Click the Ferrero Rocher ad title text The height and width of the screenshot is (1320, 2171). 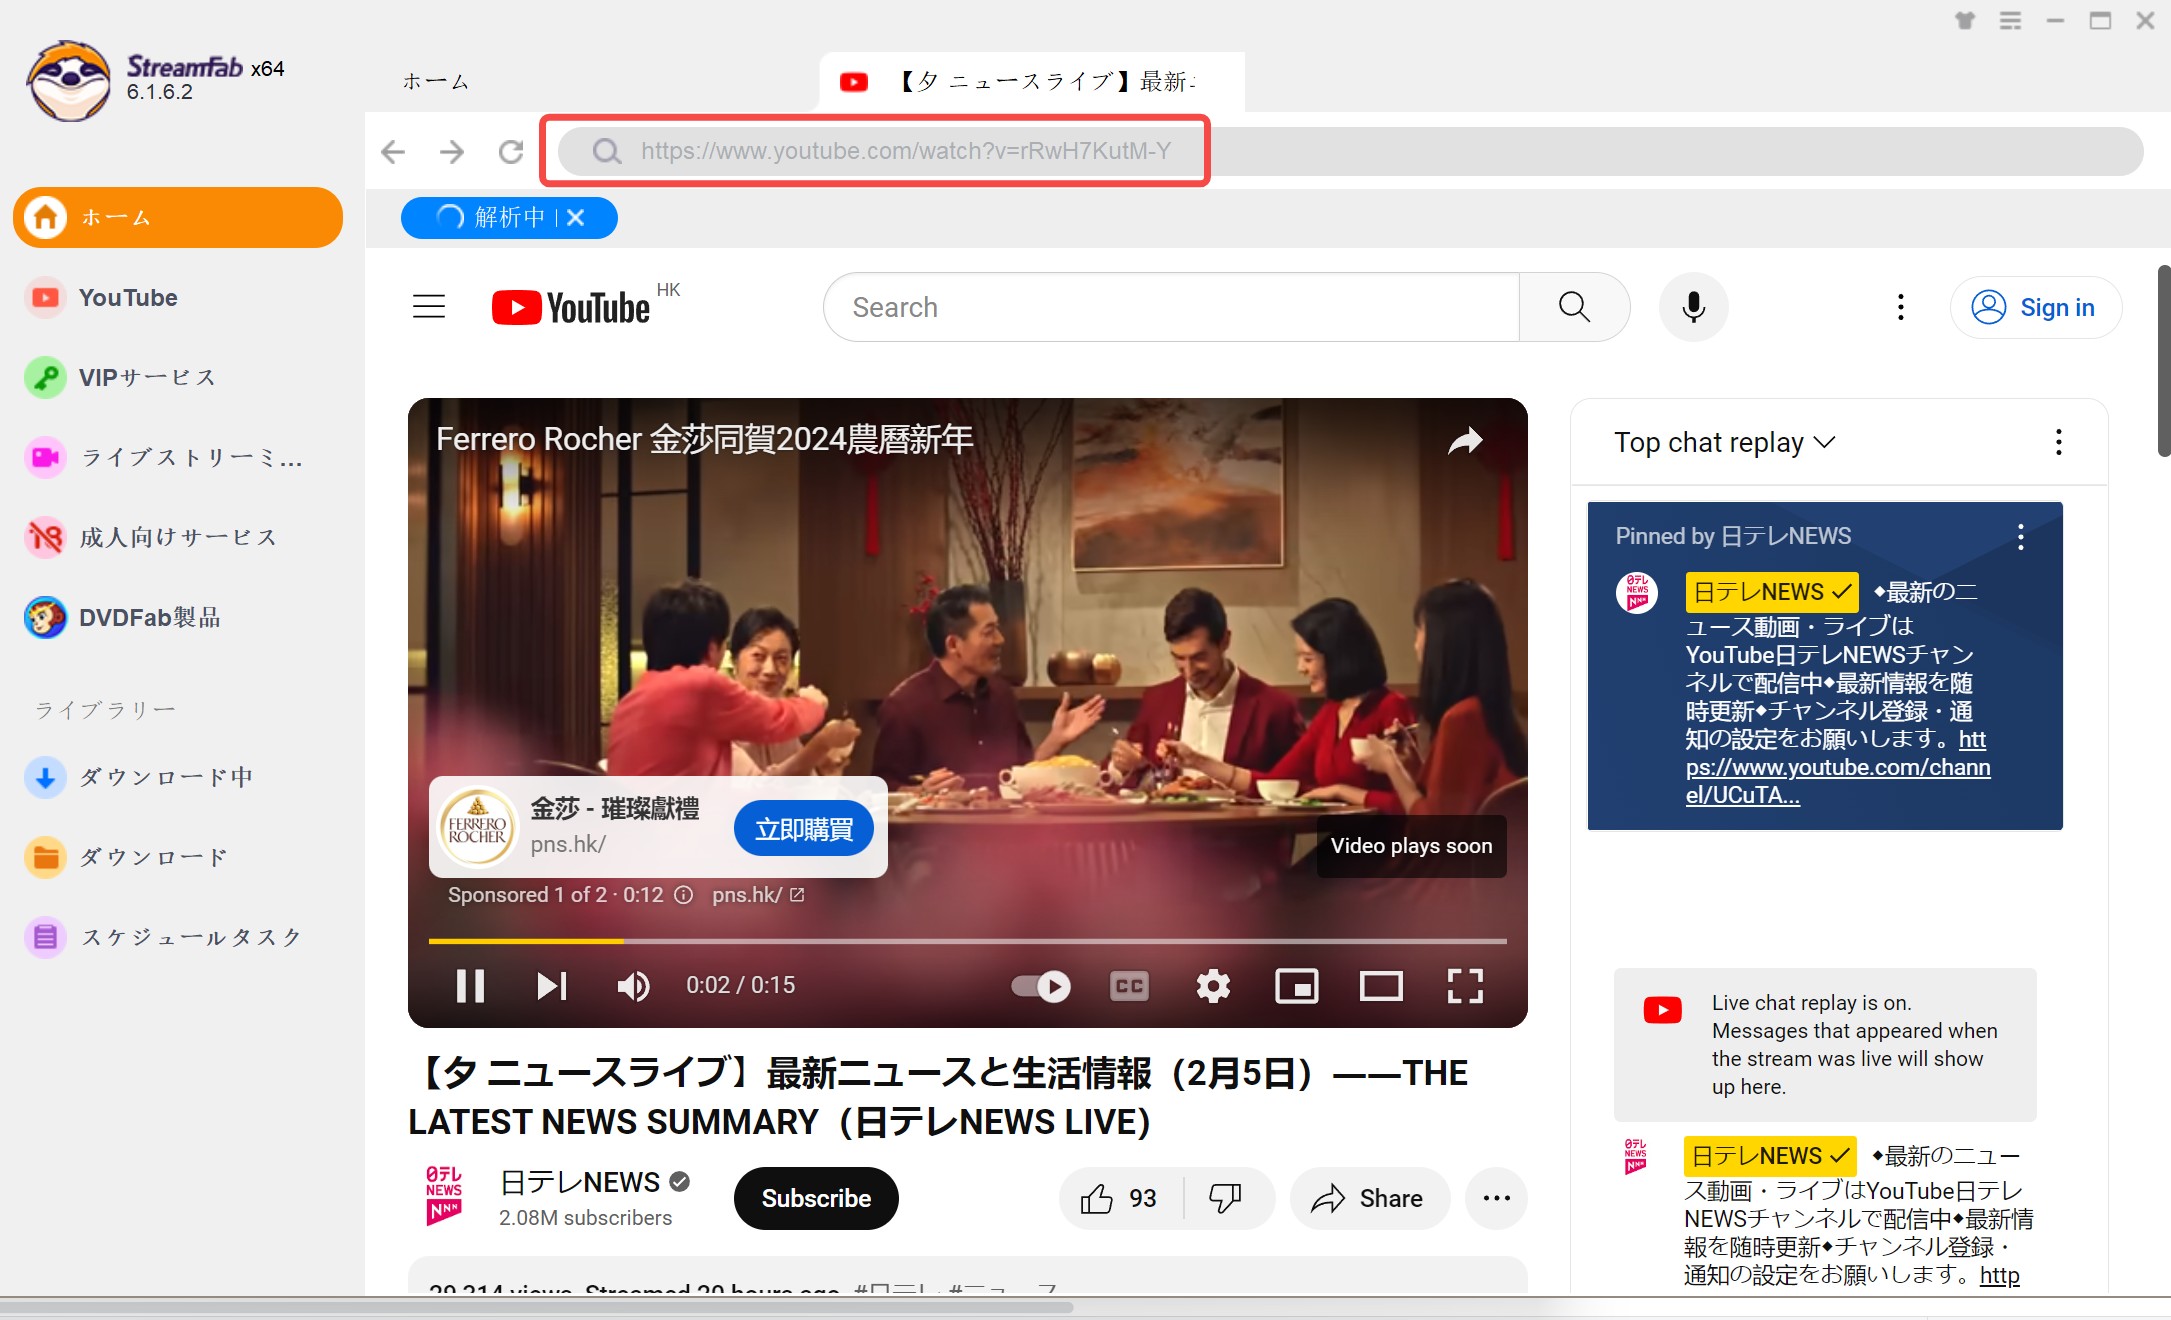click(x=704, y=439)
